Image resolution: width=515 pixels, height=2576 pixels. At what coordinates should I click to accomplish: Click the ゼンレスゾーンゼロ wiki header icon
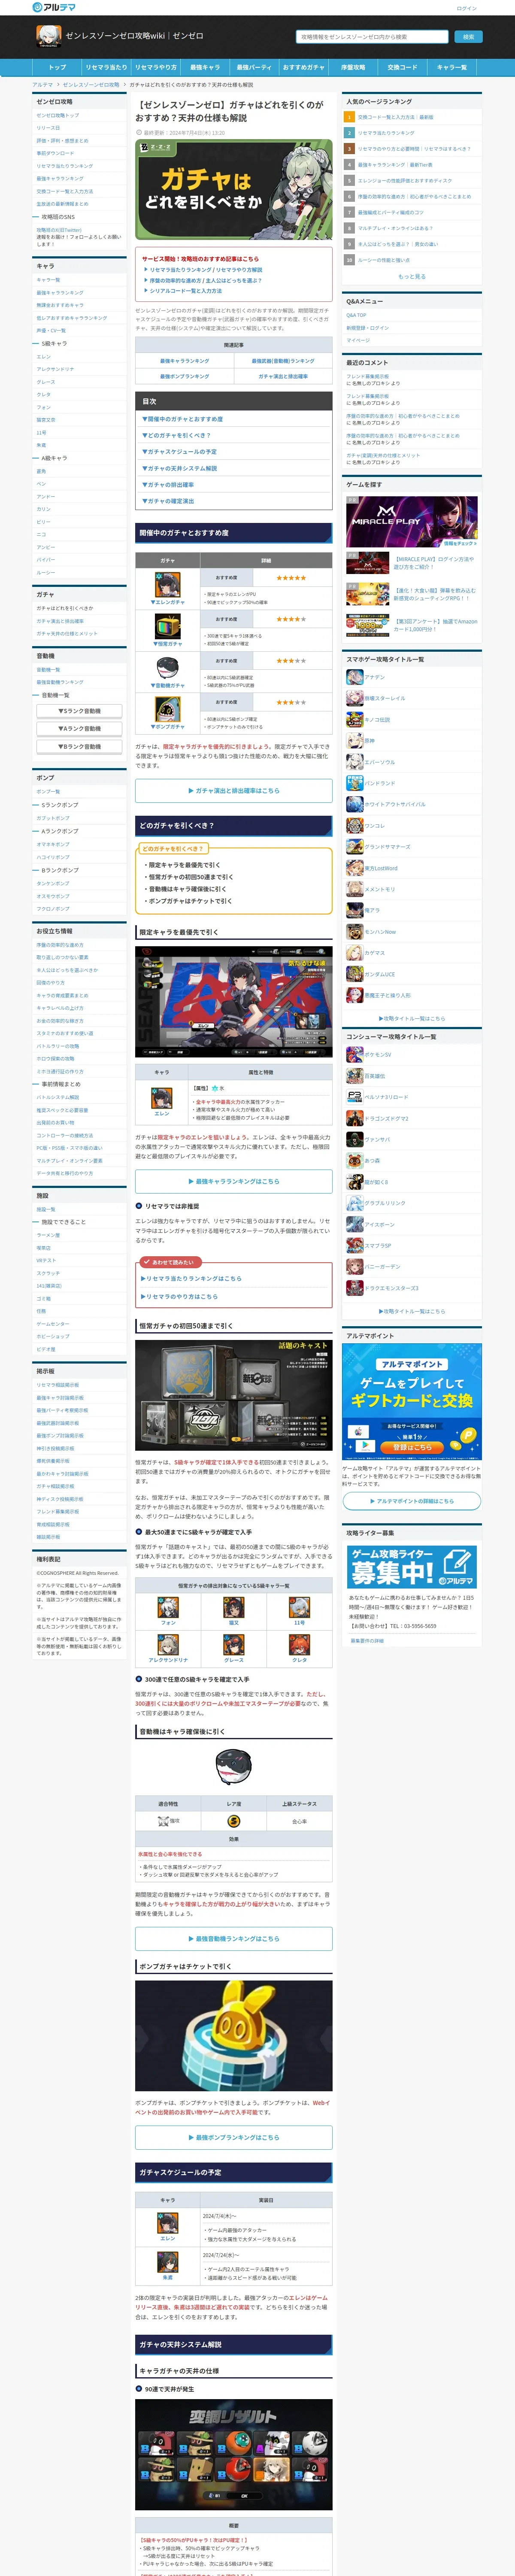click(x=48, y=36)
